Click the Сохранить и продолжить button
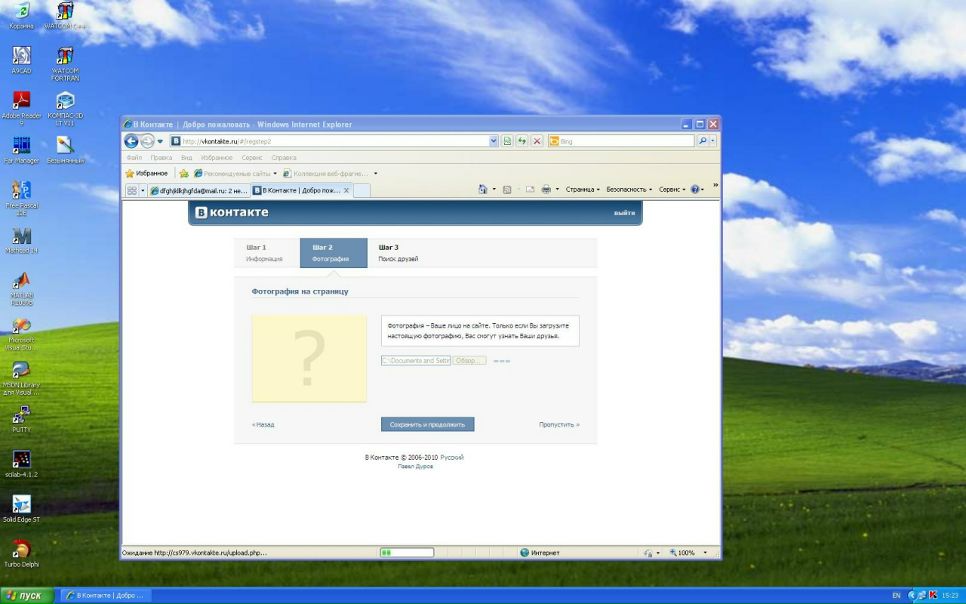 pos(427,424)
